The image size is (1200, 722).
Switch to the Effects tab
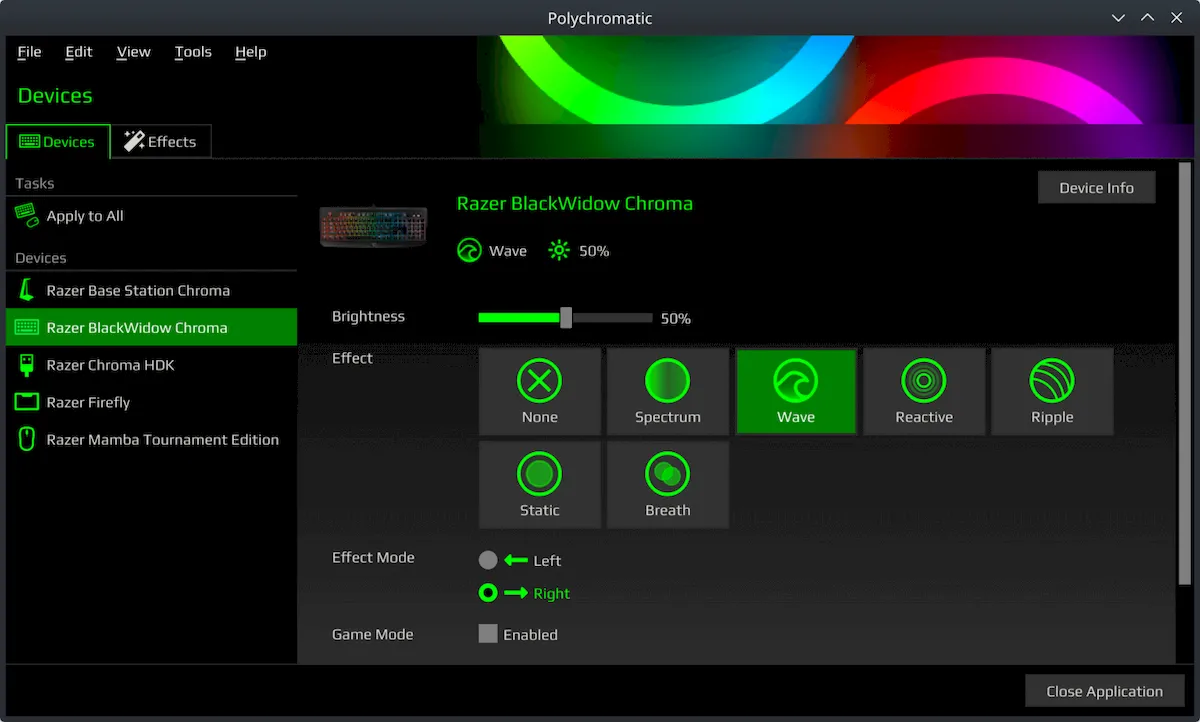pyautogui.click(x=161, y=141)
